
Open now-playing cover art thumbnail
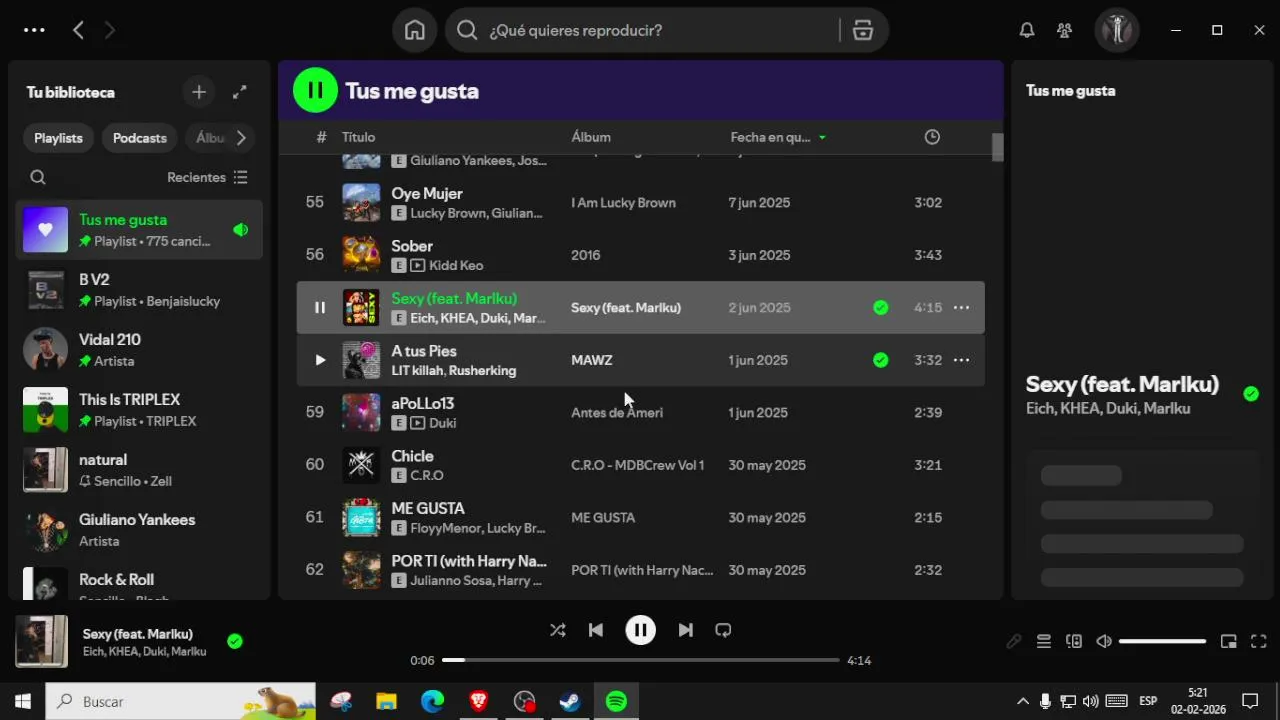41,641
